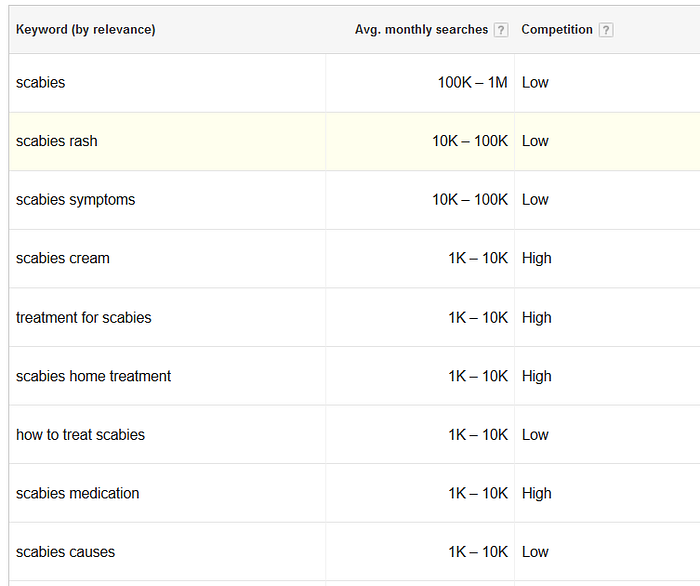Select the 'scabies rash' keyword
This screenshot has height=586, width=700.
pos(57,141)
